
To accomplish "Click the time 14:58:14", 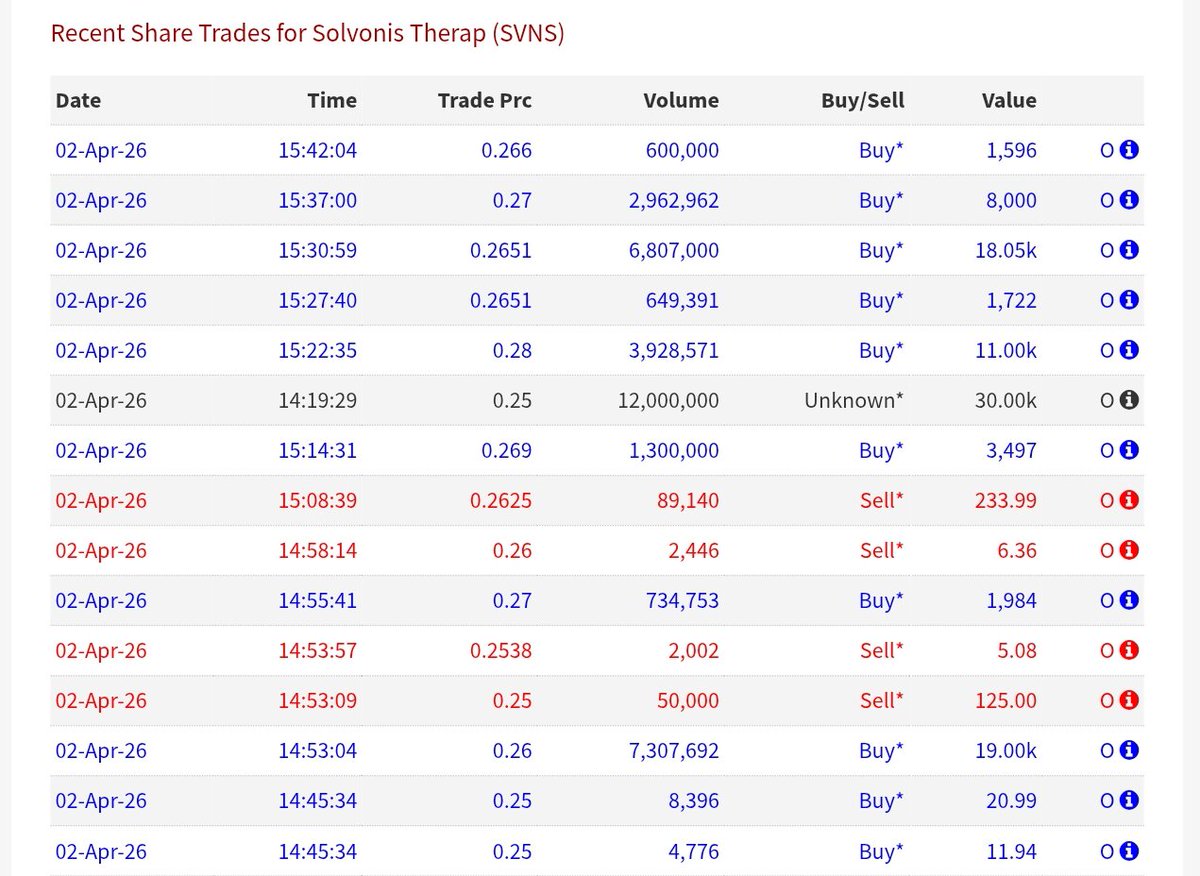I will pyautogui.click(x=317, y=550).
